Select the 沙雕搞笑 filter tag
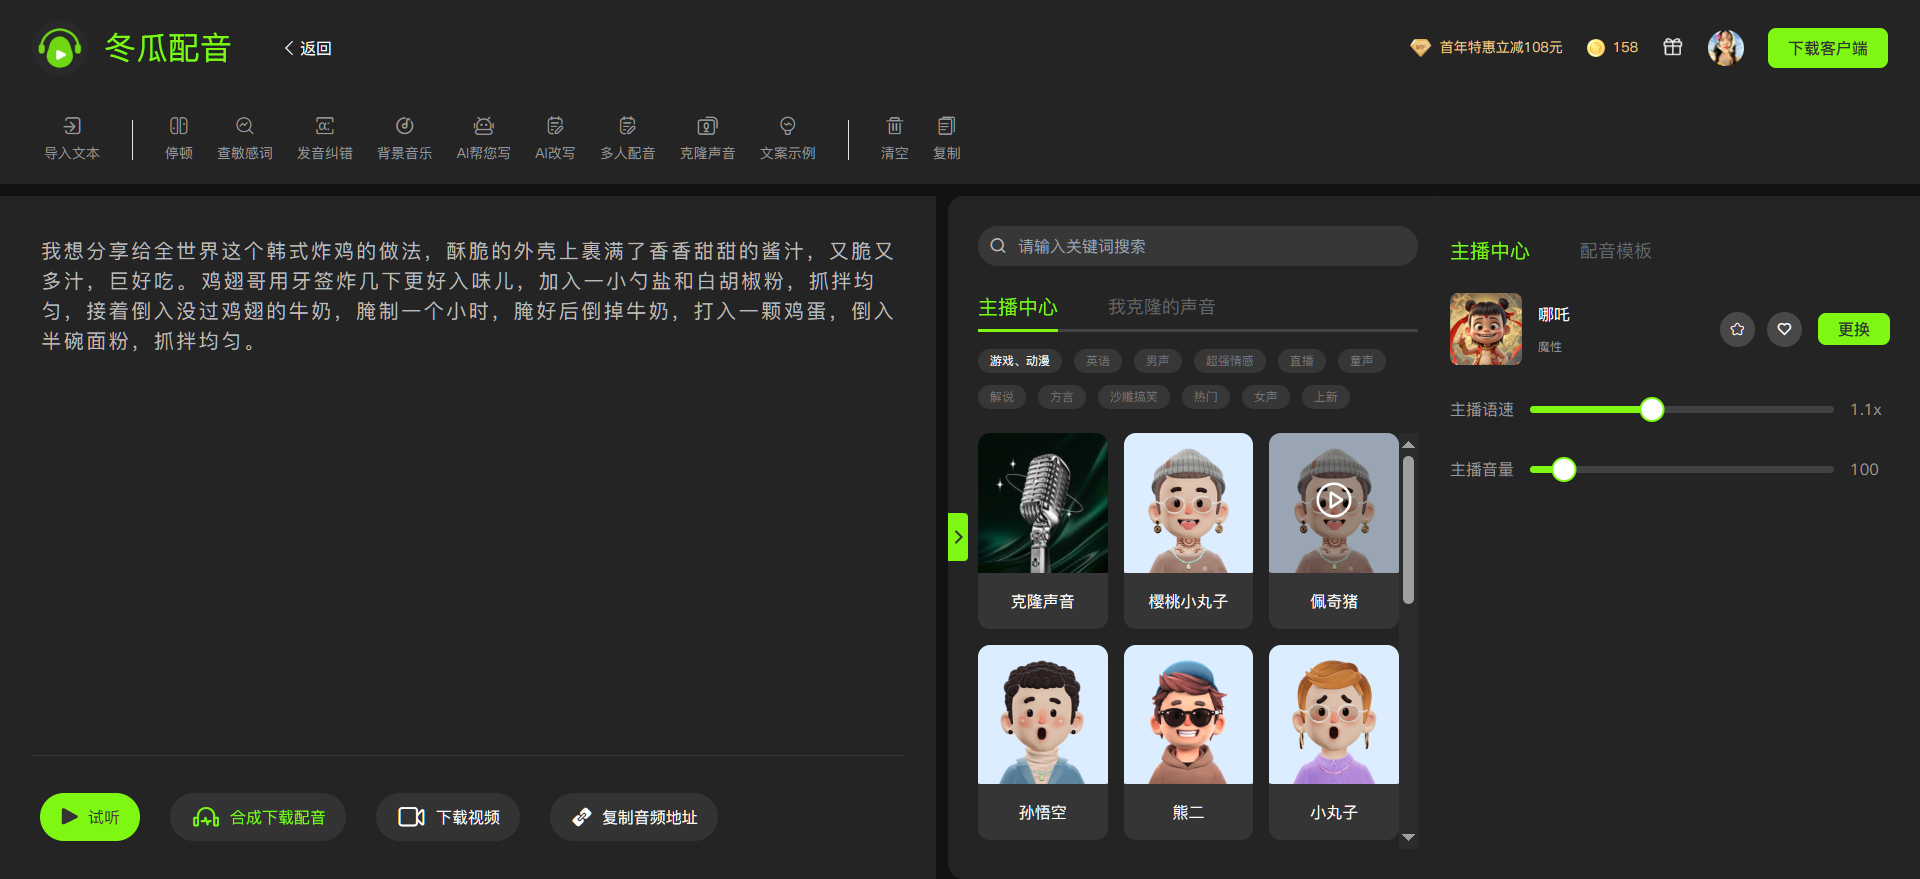The width and height of the screenshot is (1920, 879). pos(1134,397)
